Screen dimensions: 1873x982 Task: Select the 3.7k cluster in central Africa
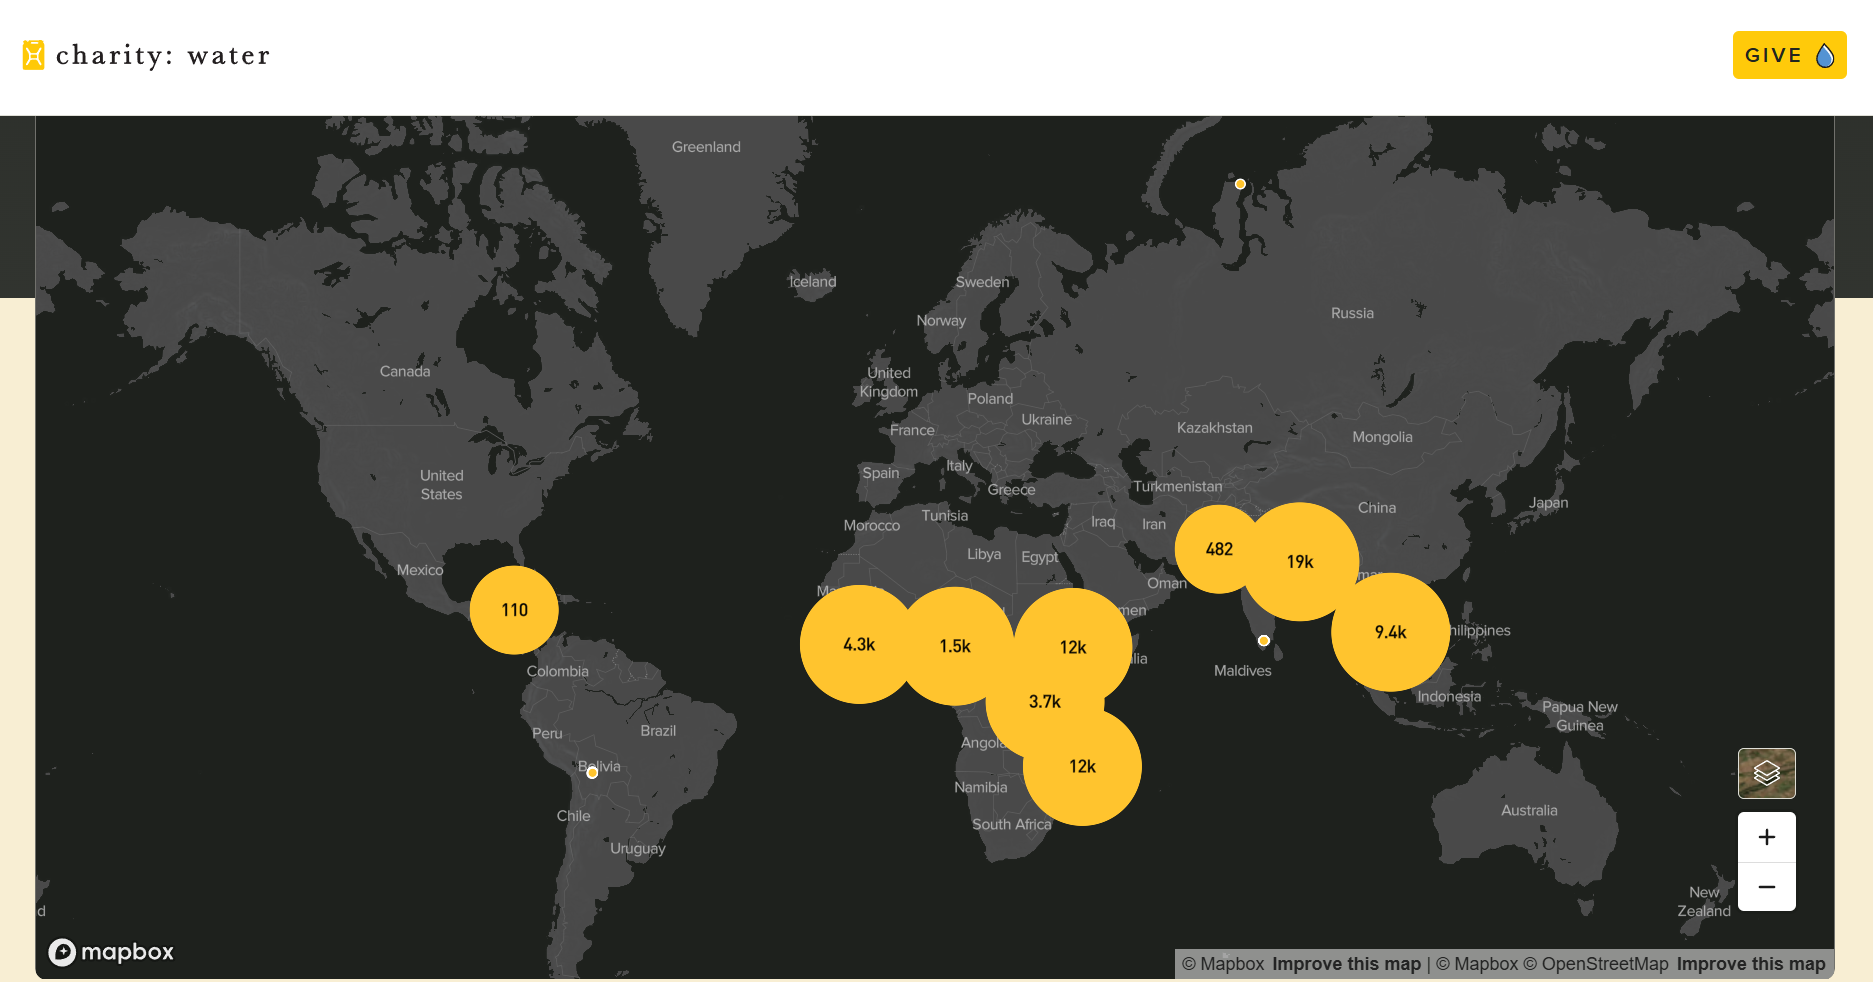coord(1043,701)
